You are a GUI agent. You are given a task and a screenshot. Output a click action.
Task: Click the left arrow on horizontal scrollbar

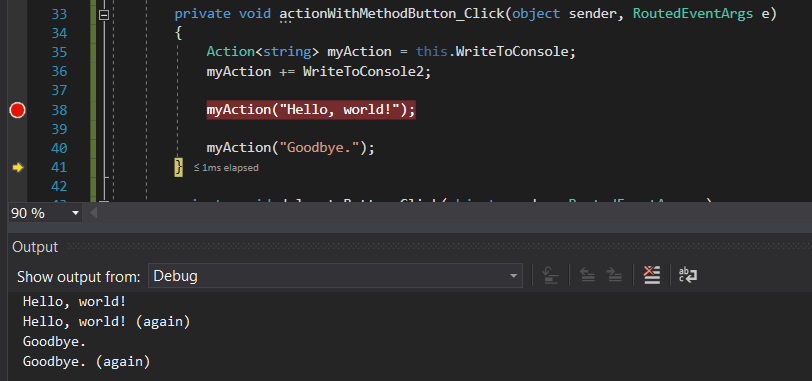click(x=94, y=213)
